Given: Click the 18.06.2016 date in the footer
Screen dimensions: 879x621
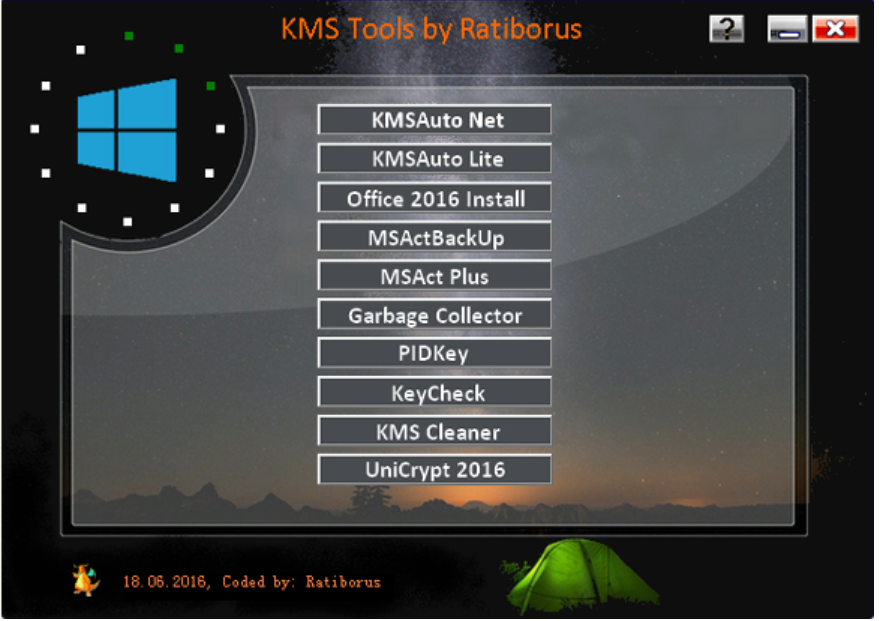Looking at the screenshot, I should (x=166, y=581).
